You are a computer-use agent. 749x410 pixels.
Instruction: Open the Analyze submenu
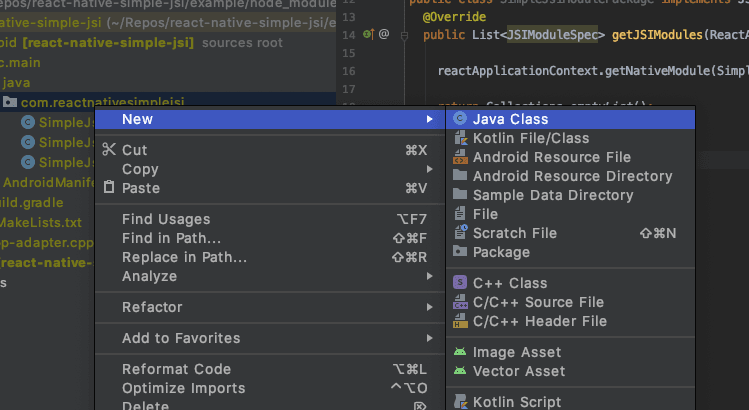tap(270, 276)
